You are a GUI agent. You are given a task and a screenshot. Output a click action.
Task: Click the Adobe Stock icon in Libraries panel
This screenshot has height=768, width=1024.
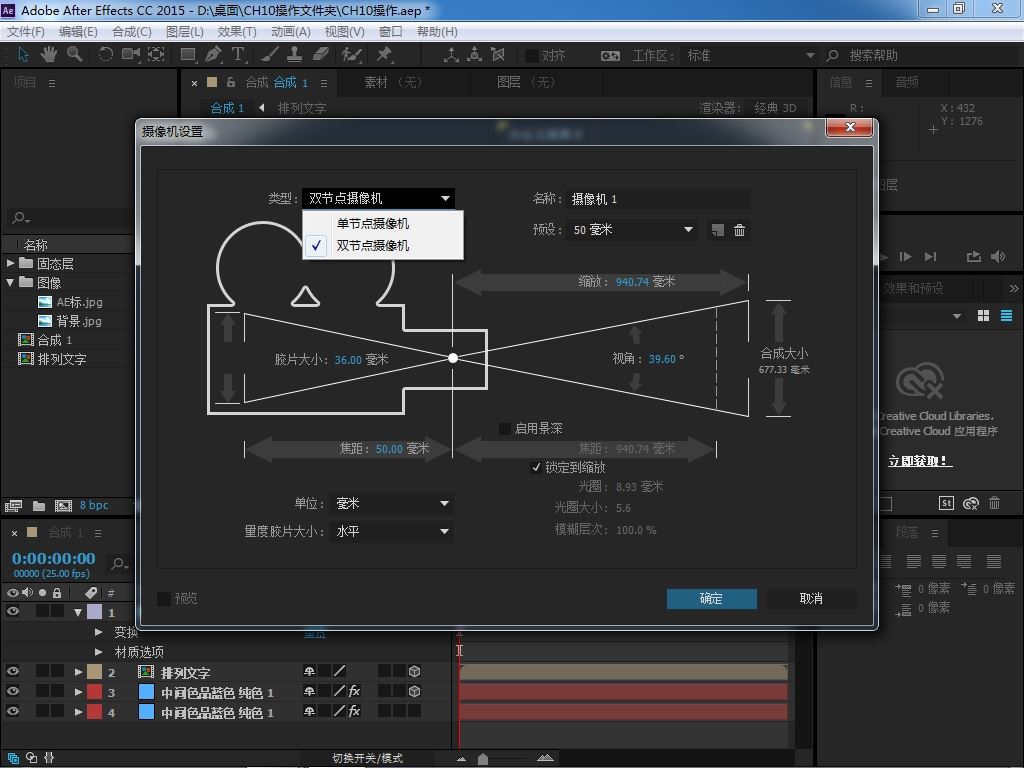coord(946,503)
